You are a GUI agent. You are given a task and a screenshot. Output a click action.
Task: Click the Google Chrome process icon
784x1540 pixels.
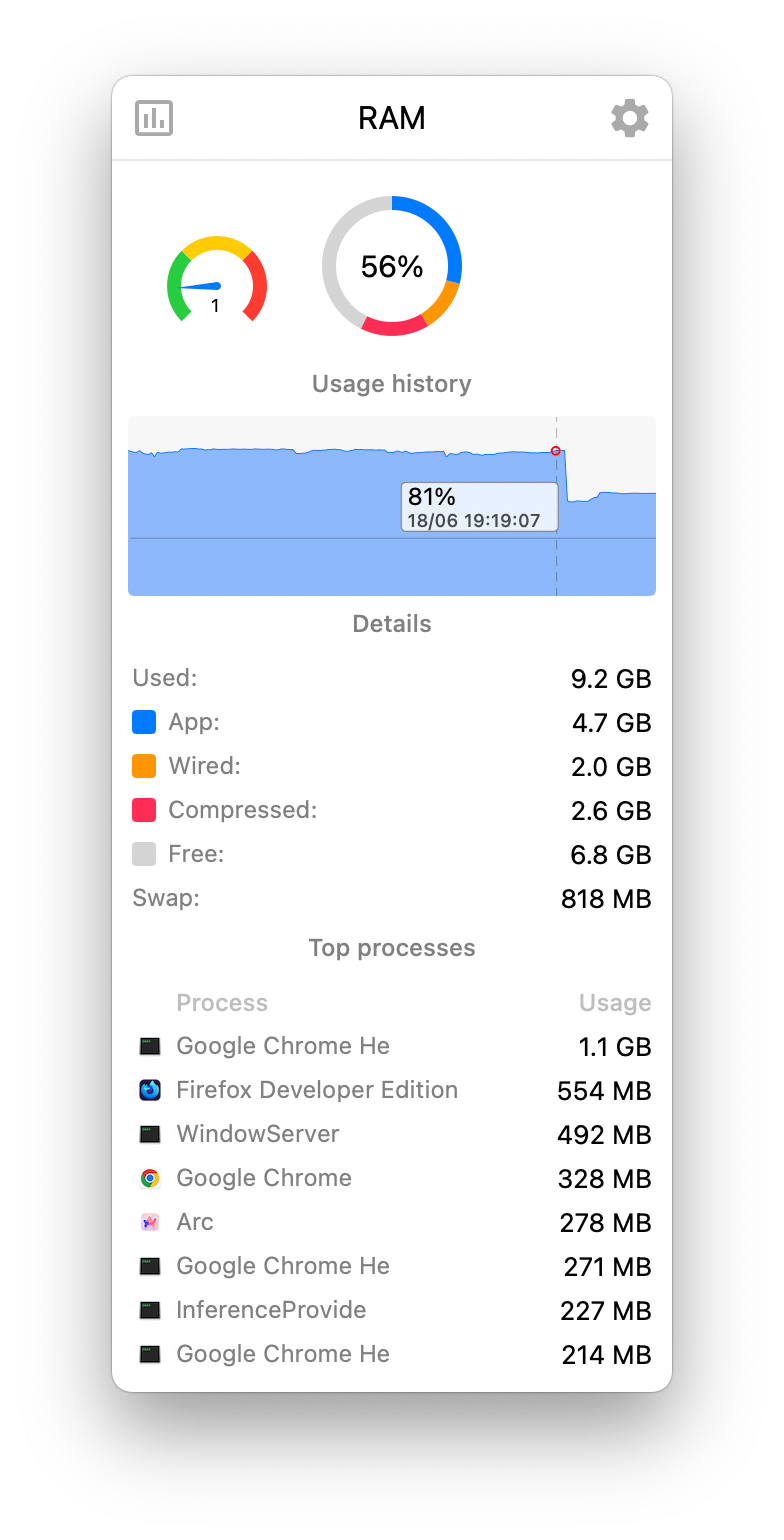[150, 1178]
